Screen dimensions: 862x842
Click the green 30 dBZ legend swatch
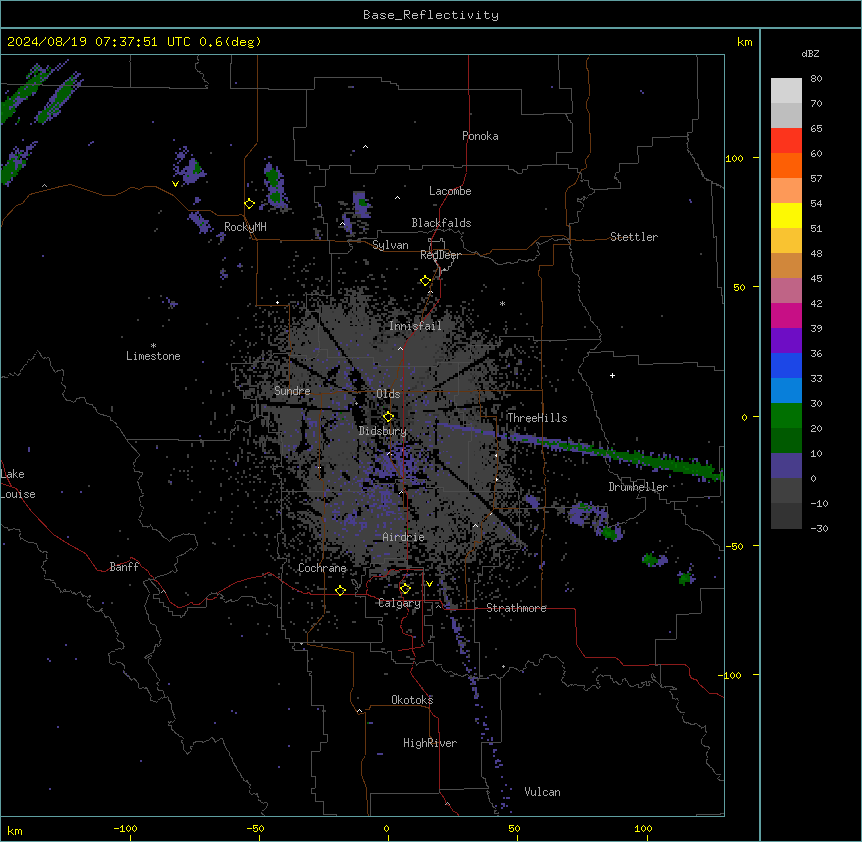[786, 416]
